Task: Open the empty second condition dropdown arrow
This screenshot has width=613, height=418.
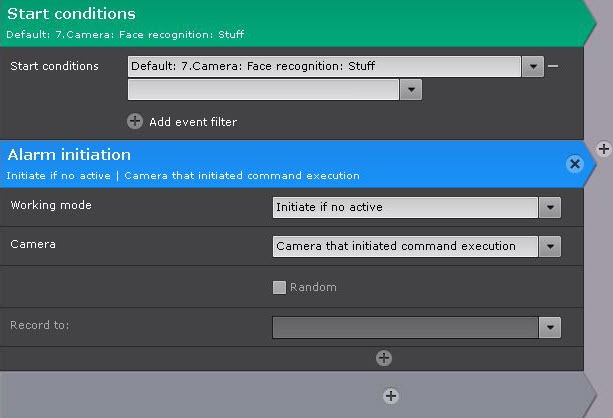Action: click(410, 90)
